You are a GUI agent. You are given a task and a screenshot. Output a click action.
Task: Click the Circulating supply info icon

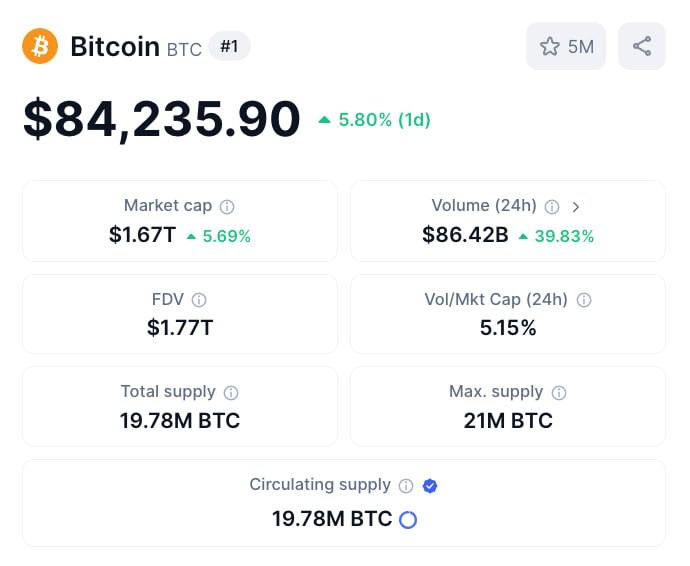coord(406,486)
